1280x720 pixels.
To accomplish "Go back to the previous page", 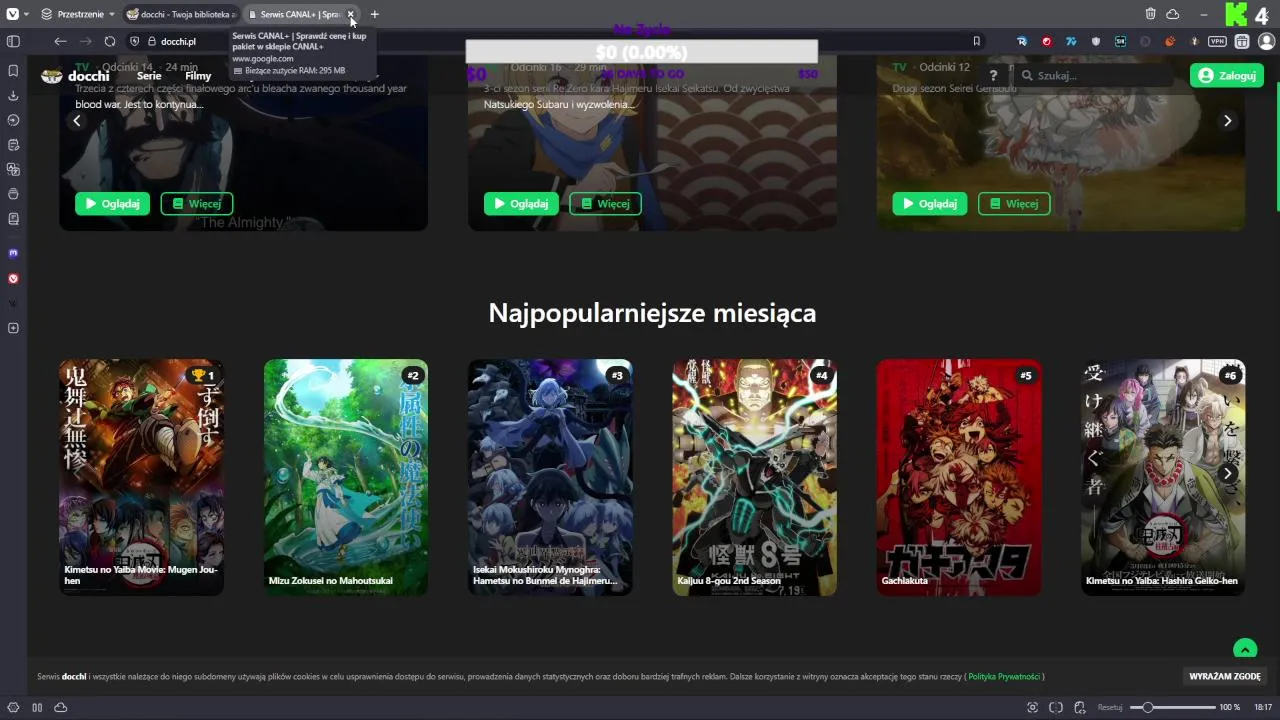I will pyautogui.click(x=60, y=41).
